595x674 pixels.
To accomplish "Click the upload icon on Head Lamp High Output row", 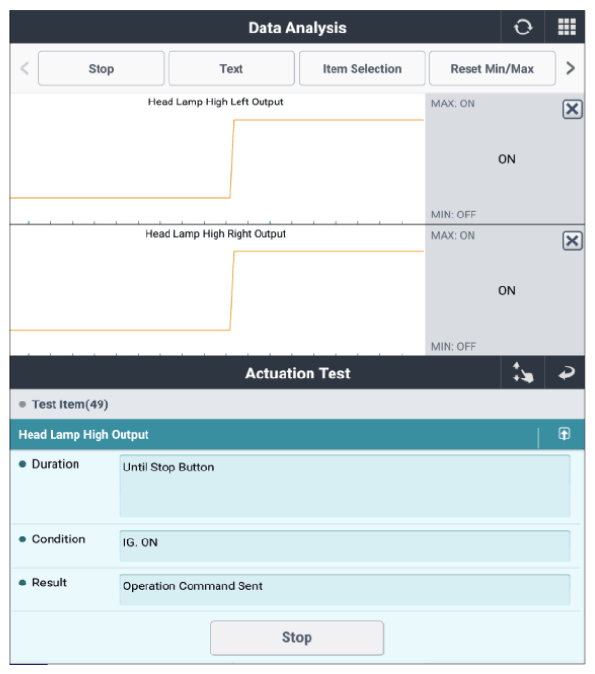I will click(564, 434).
